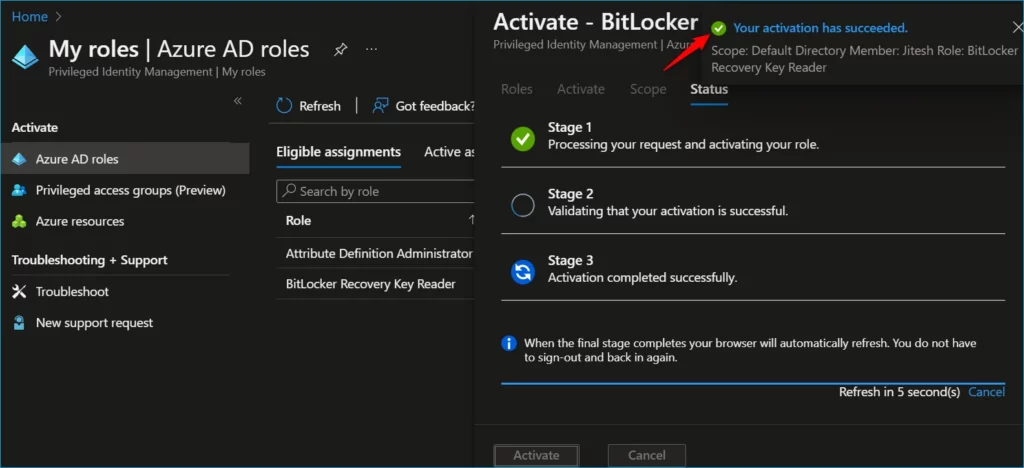Pin the My roles page

(340, 50)
